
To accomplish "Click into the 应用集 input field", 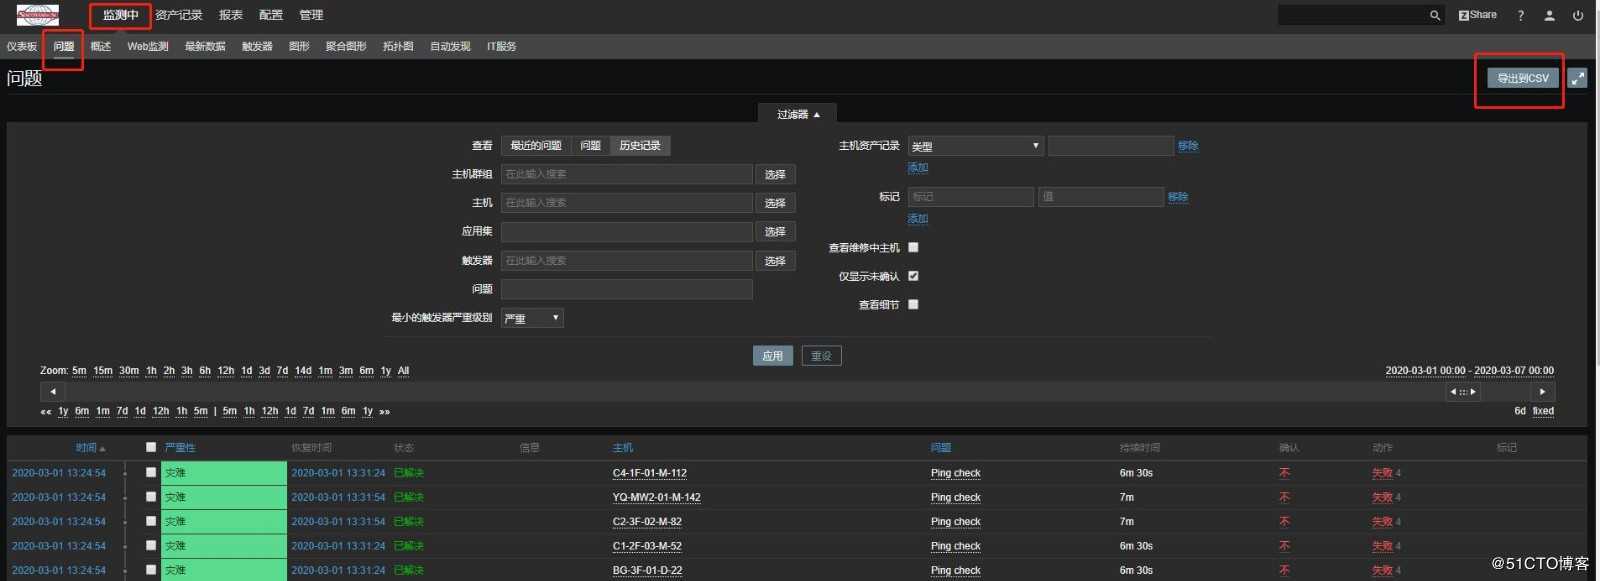I will (x=626, y=231).
